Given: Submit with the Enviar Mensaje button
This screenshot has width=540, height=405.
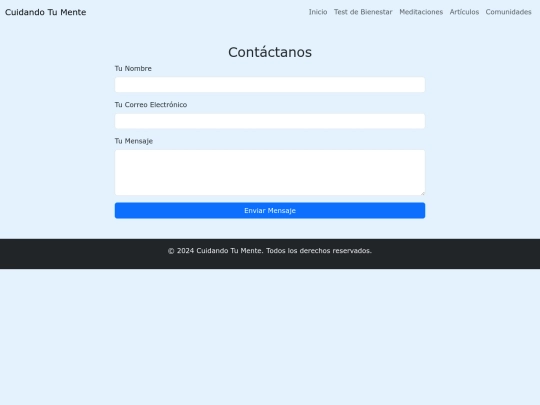Looking at the screenshot, I should pyautogui.click(x=270, y=210).
